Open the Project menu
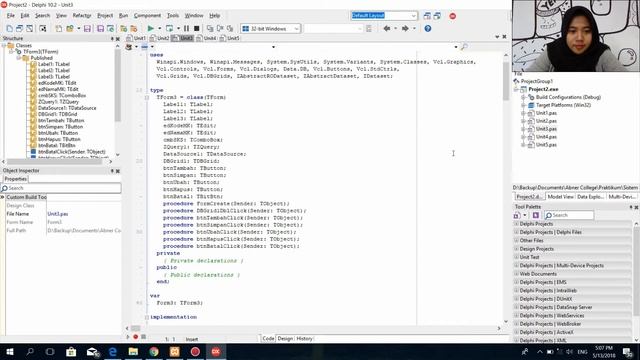This screenshot has height=360, width=640. click(x=105, y=16)
